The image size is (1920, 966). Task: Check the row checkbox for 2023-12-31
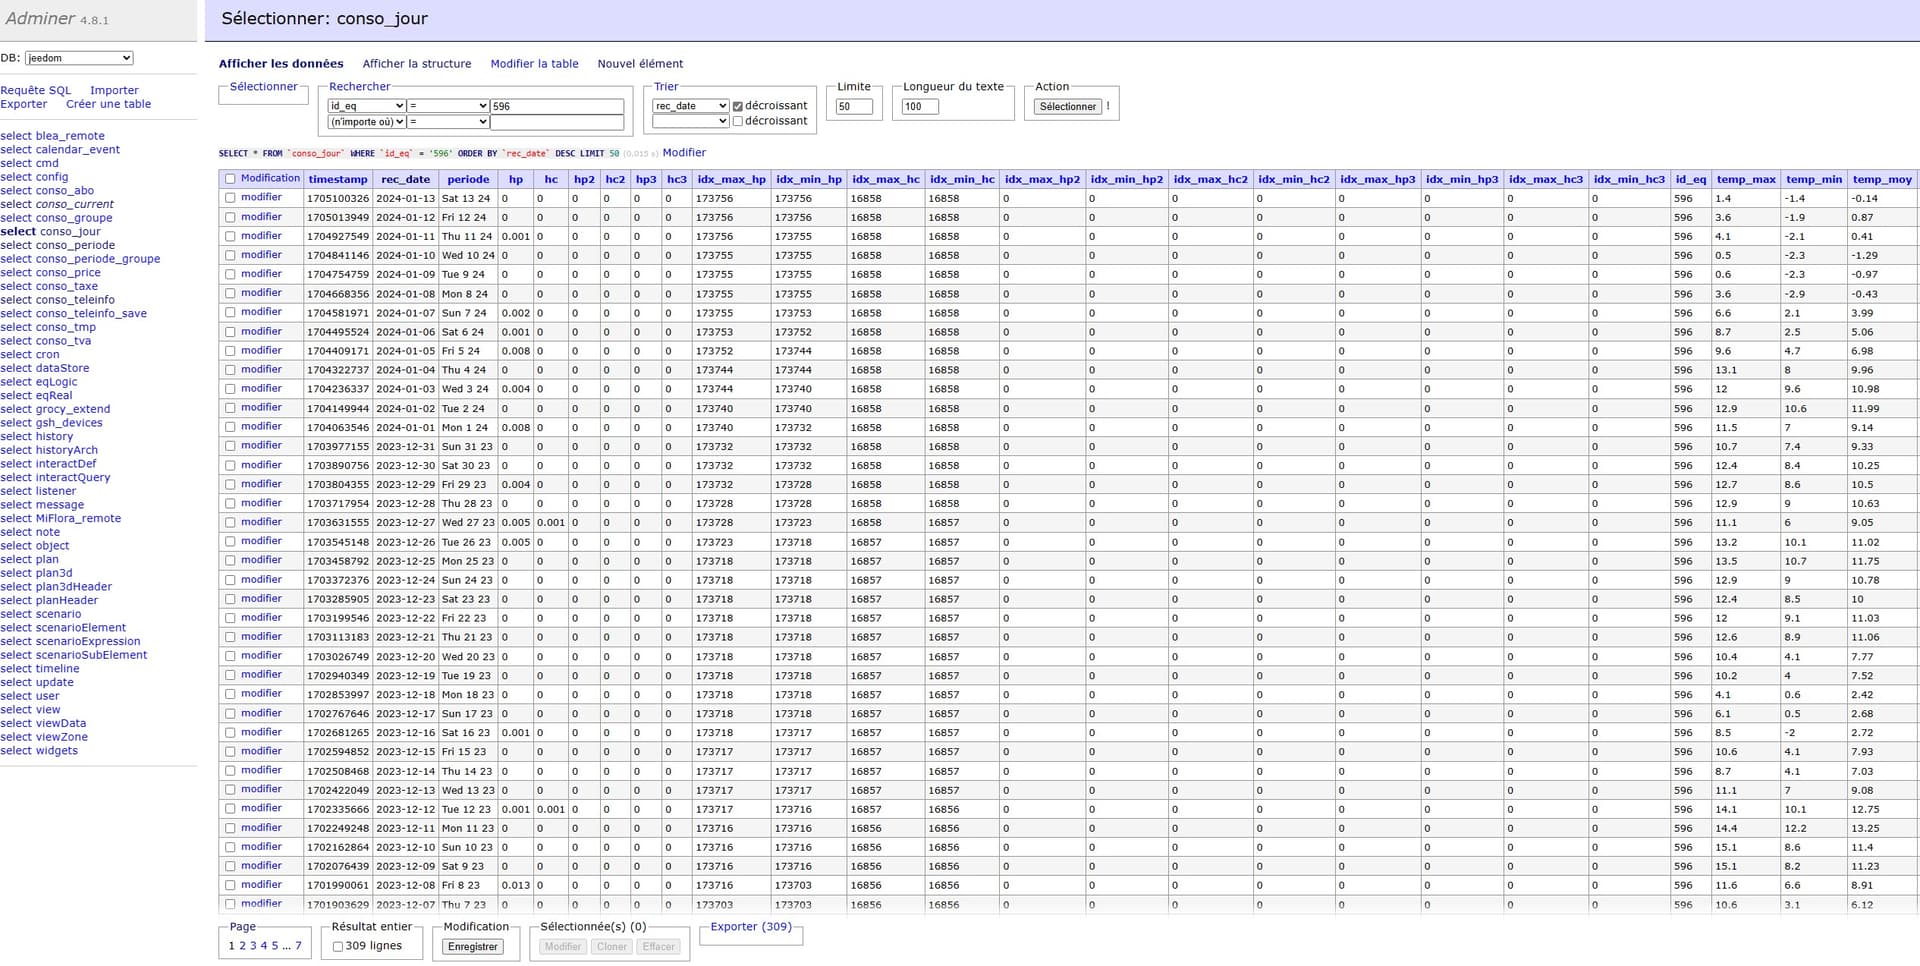[x=230, y=446]
